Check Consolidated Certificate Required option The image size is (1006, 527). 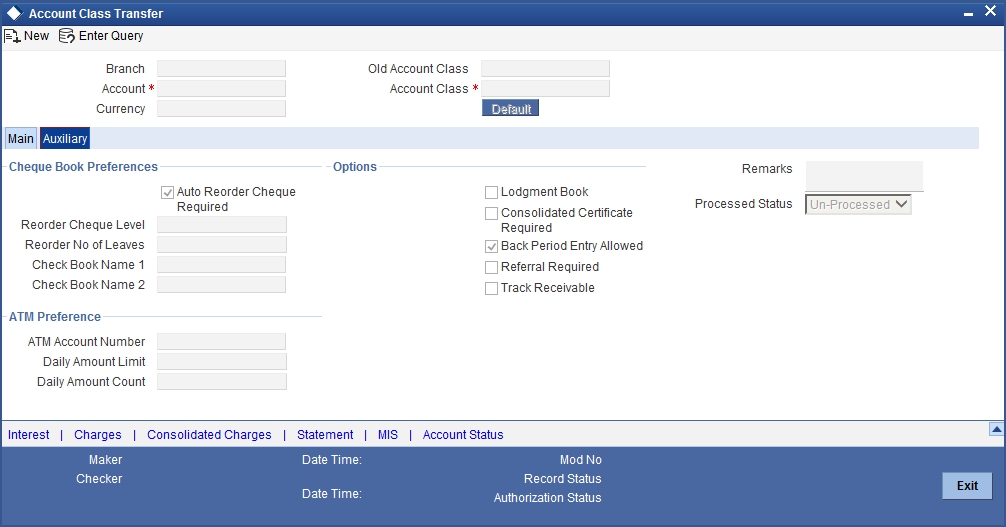[491, 213]
